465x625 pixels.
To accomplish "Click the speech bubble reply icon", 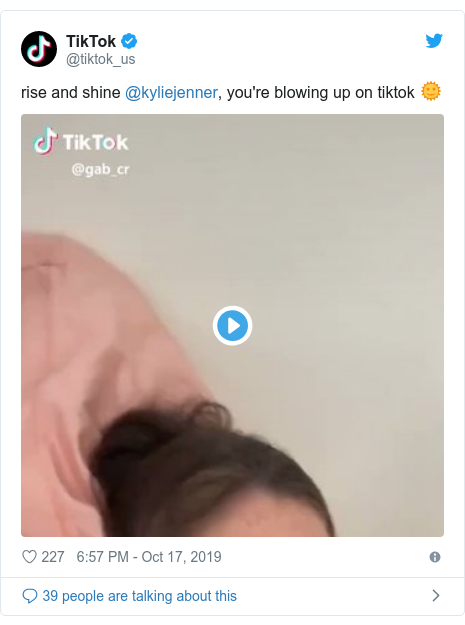I will 29,596.
